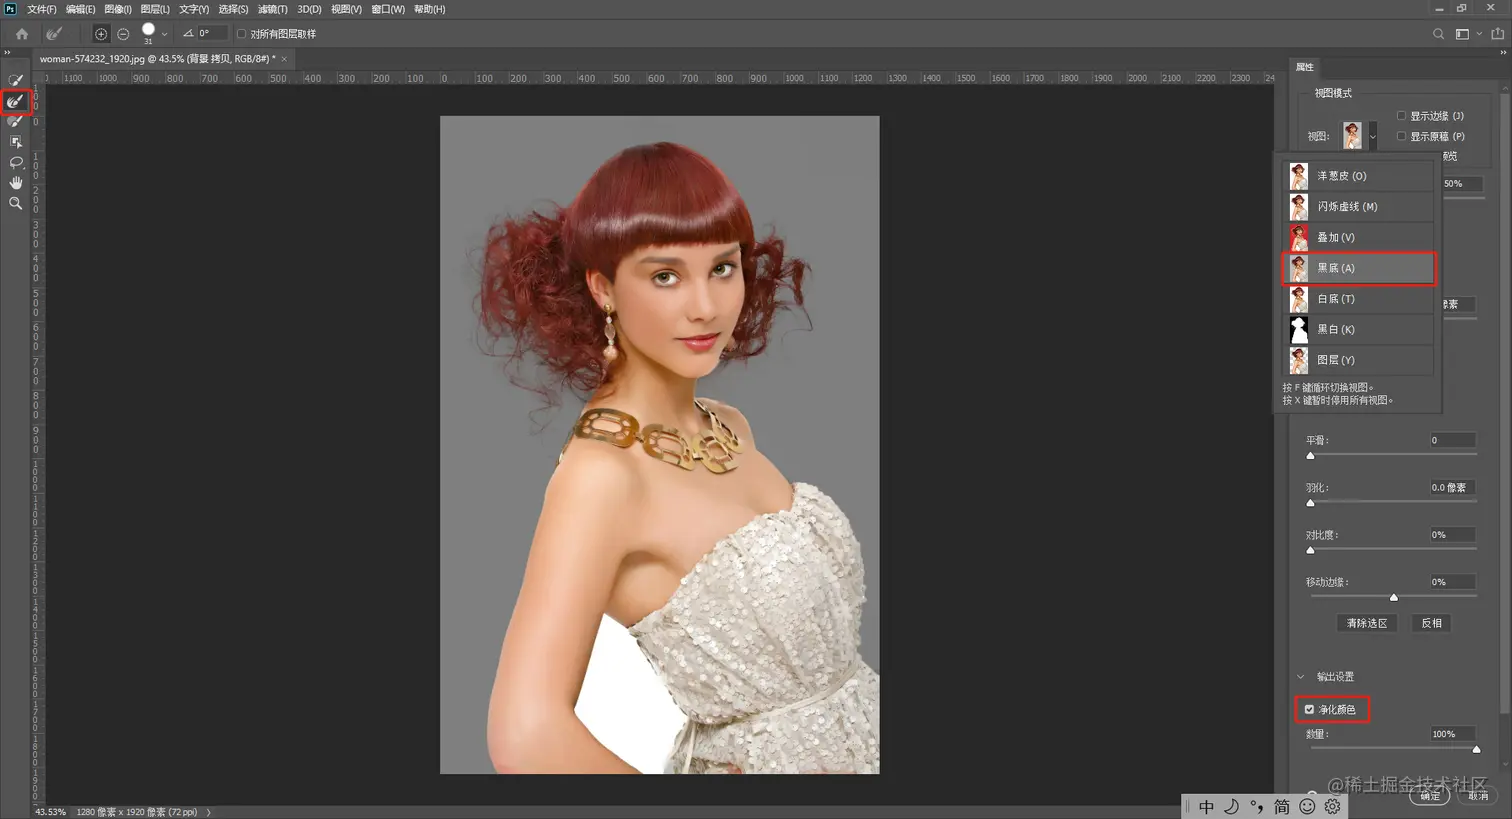Viewport: 1512px width, 819px height.
Task: Click the 平滑 slider handle
Action: [x=1311, y=456]
